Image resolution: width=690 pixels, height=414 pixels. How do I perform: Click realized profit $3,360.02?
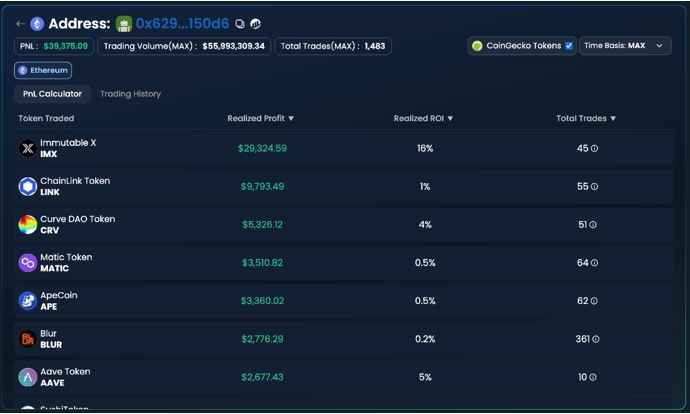pos(262,301)
